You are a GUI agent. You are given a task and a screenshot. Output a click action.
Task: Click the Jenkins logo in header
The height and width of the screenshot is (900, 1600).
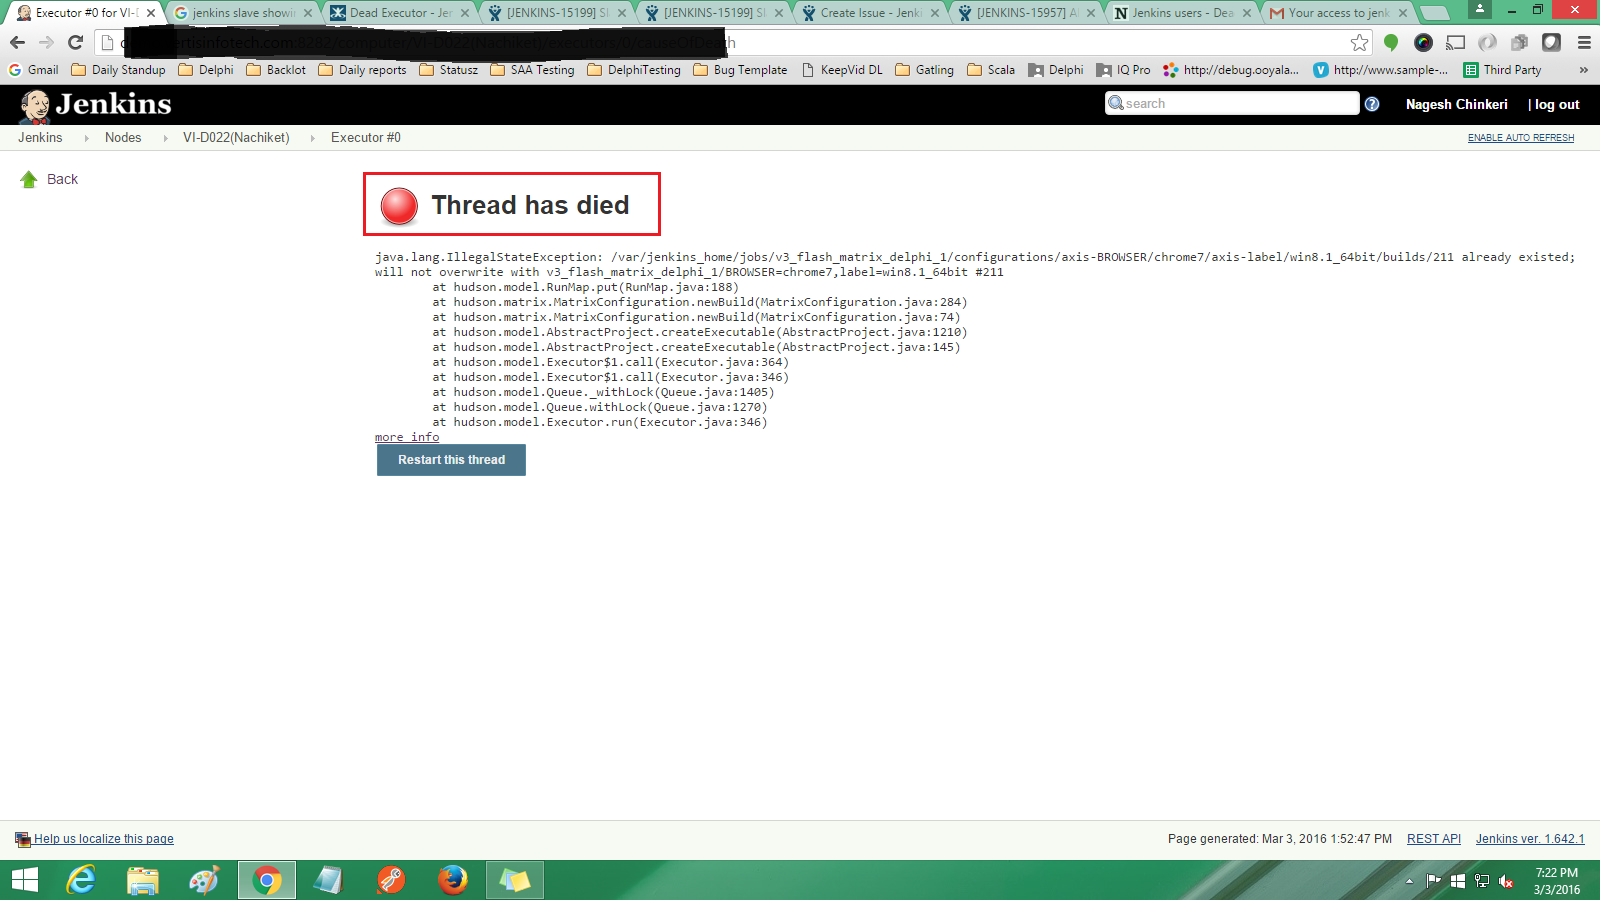[96, 105]
